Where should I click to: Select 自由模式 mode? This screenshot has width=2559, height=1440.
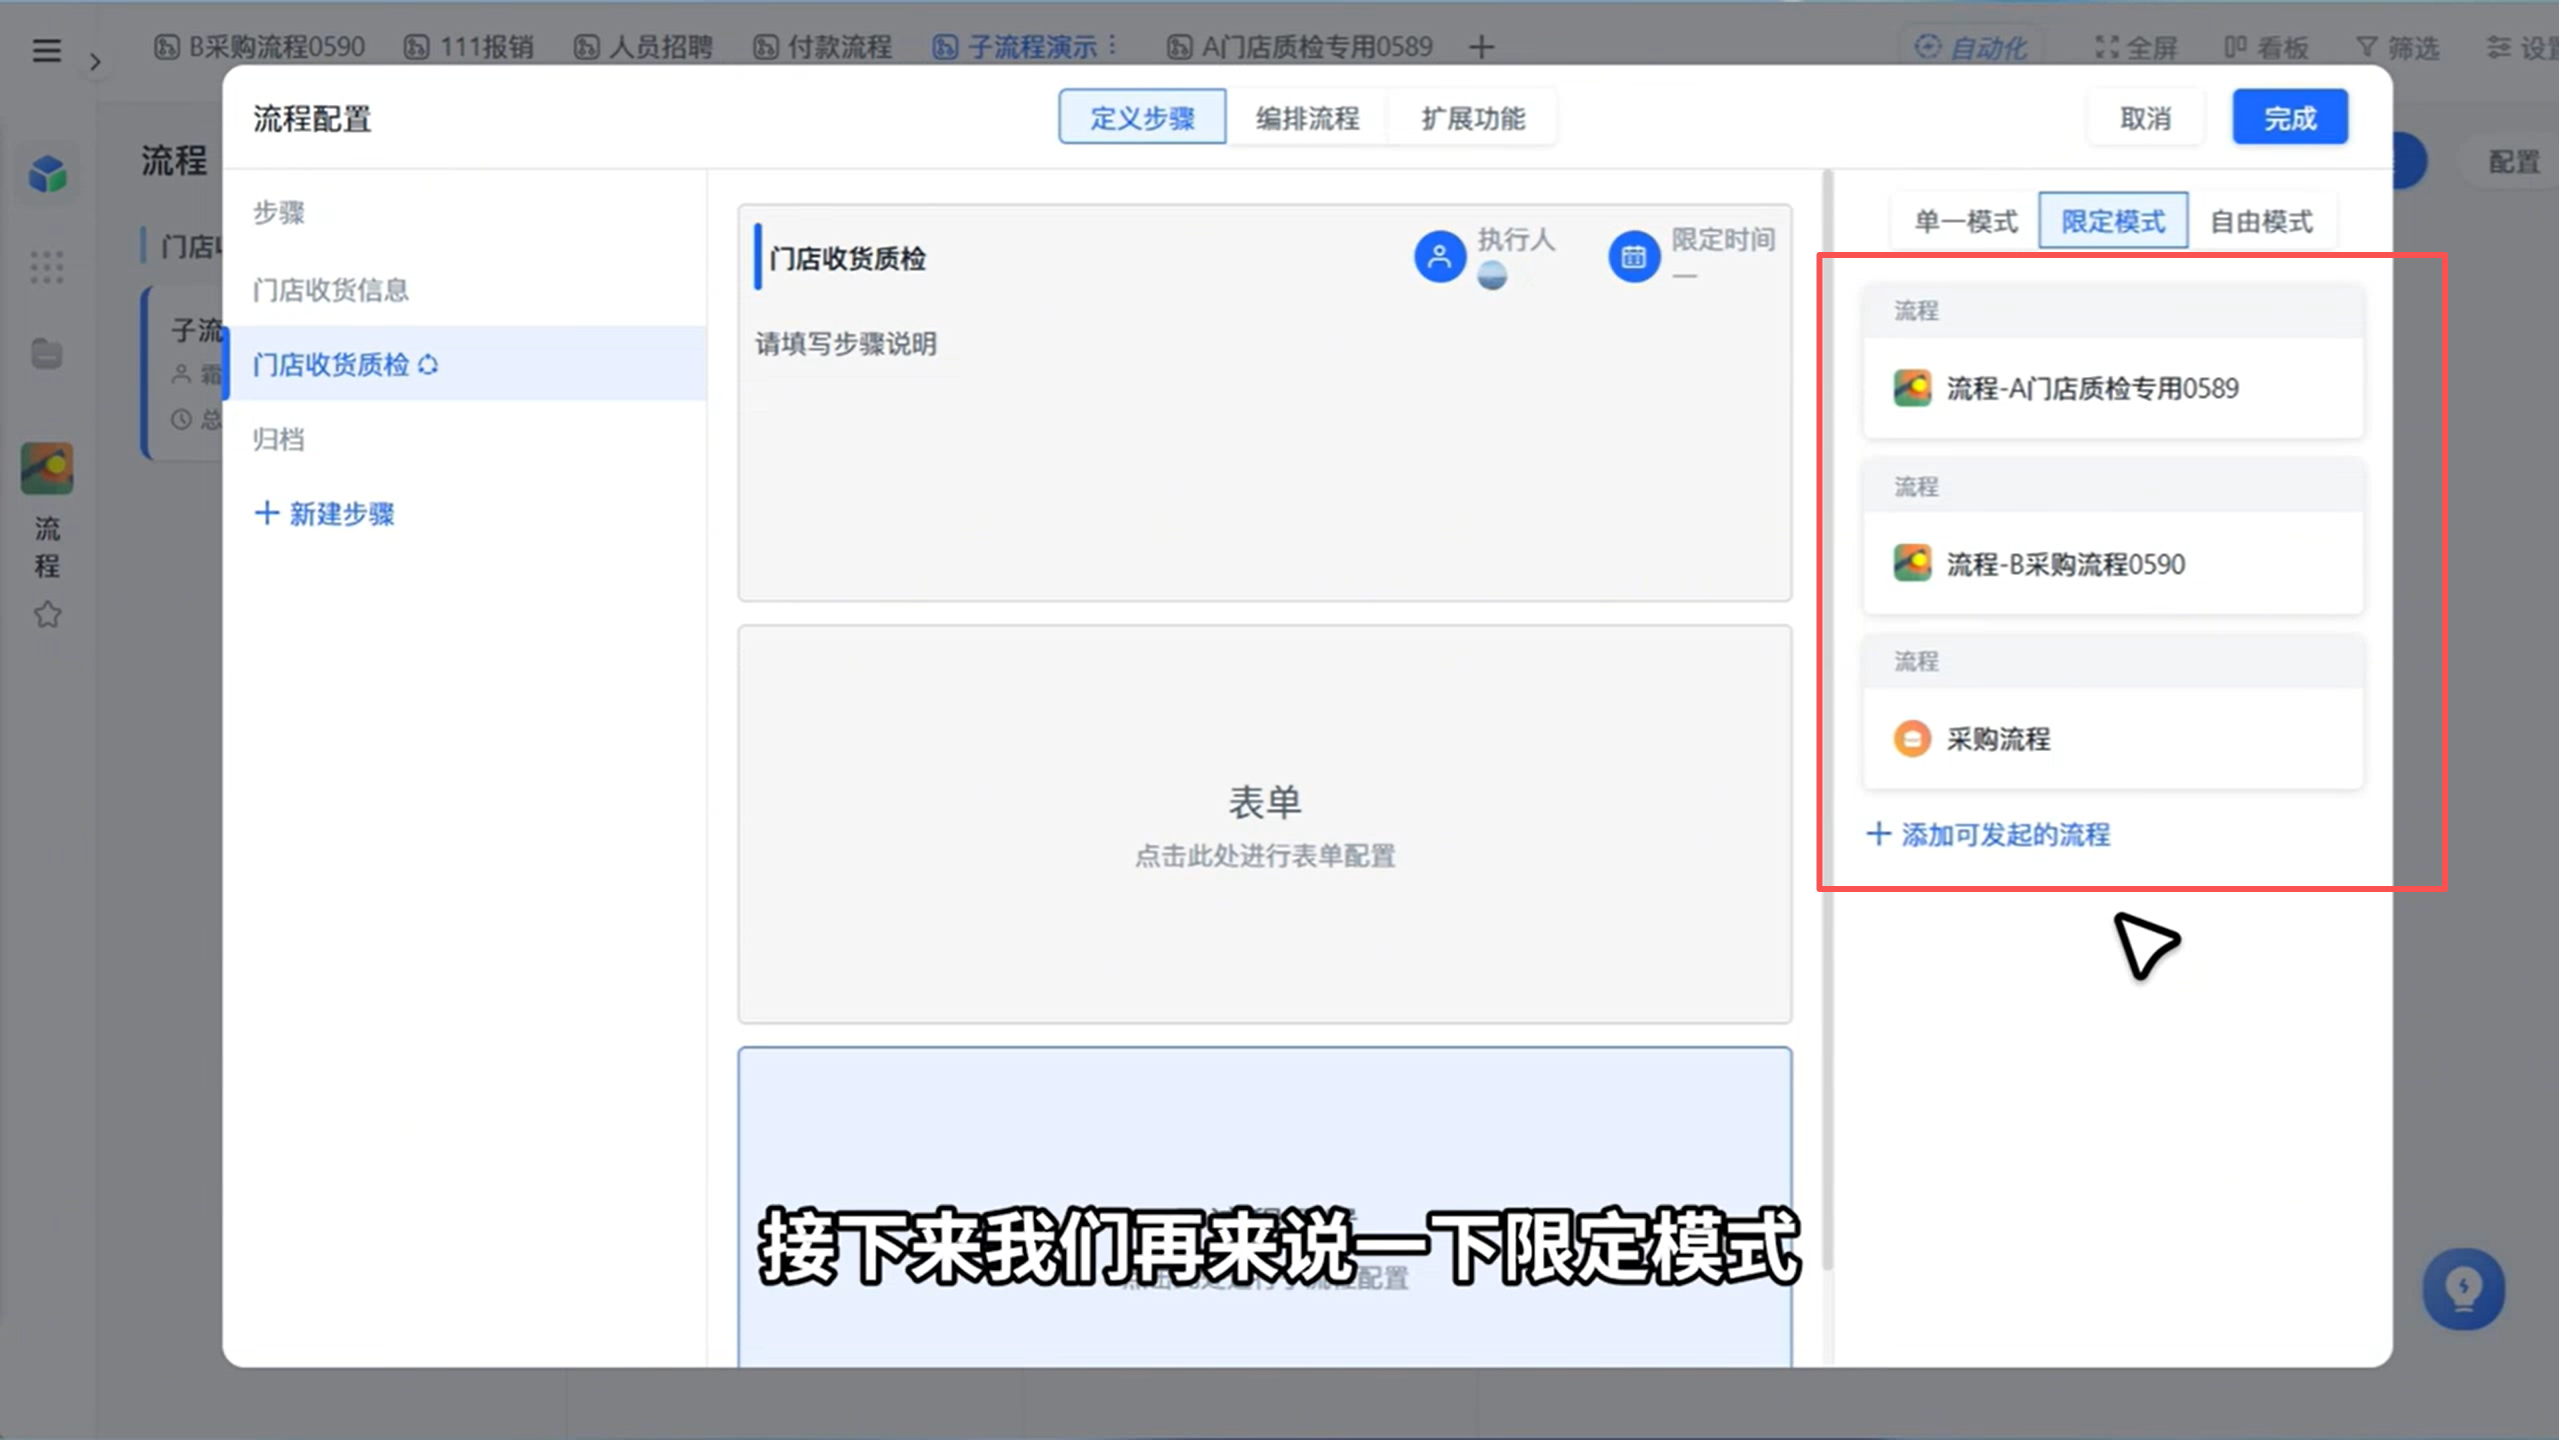point(2261,221)
